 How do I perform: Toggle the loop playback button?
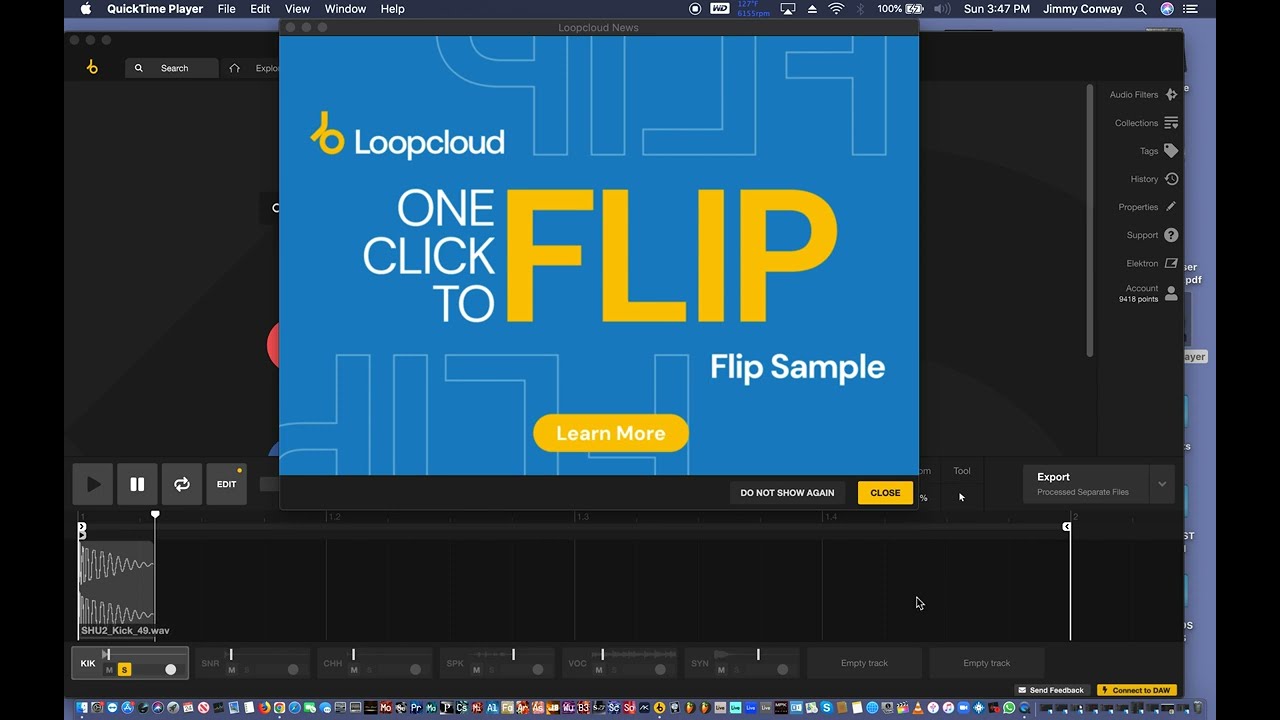pyautogui.click(x=182, y=484)
